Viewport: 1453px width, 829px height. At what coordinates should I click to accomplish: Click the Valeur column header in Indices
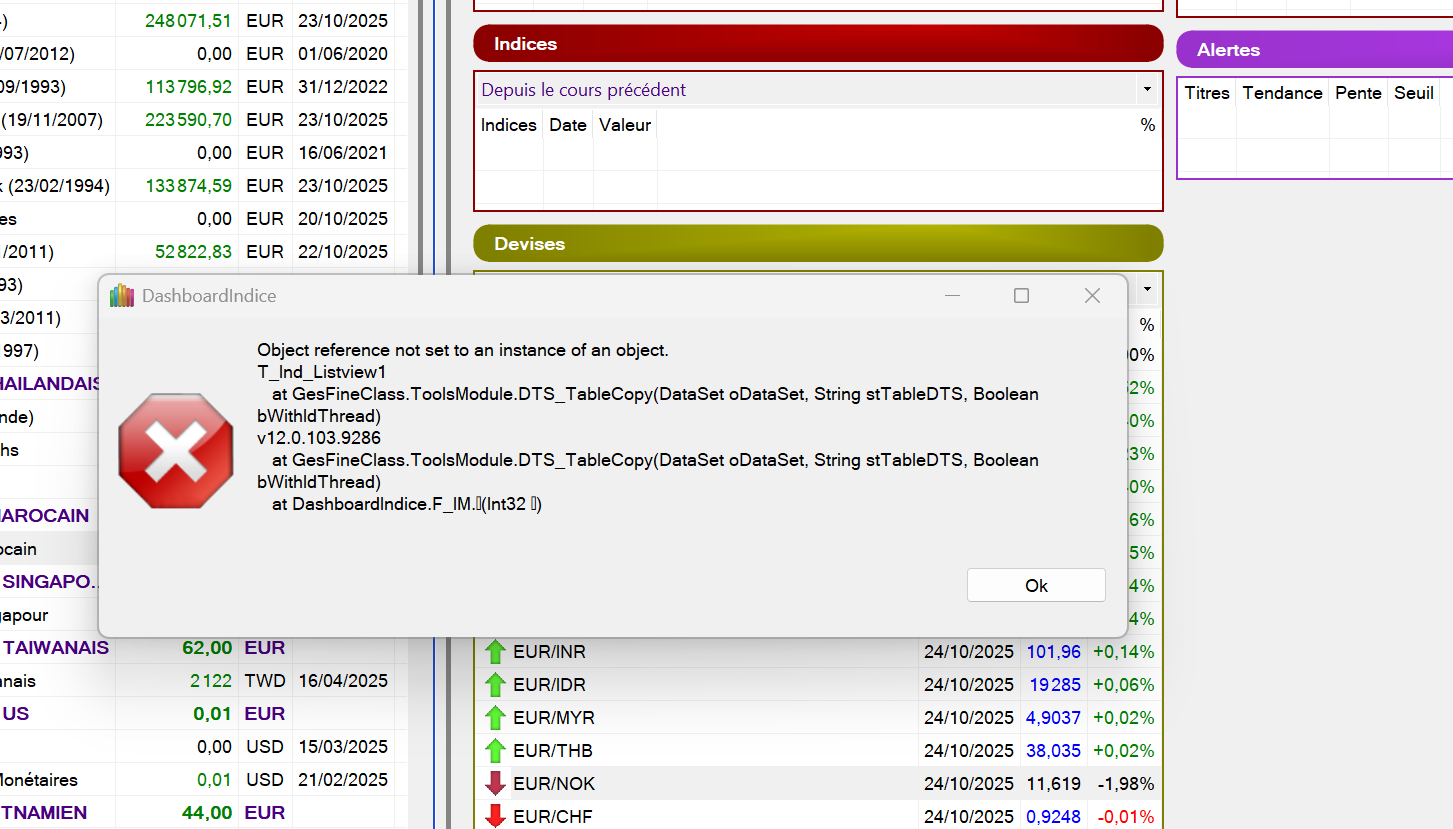pos(625,125)
